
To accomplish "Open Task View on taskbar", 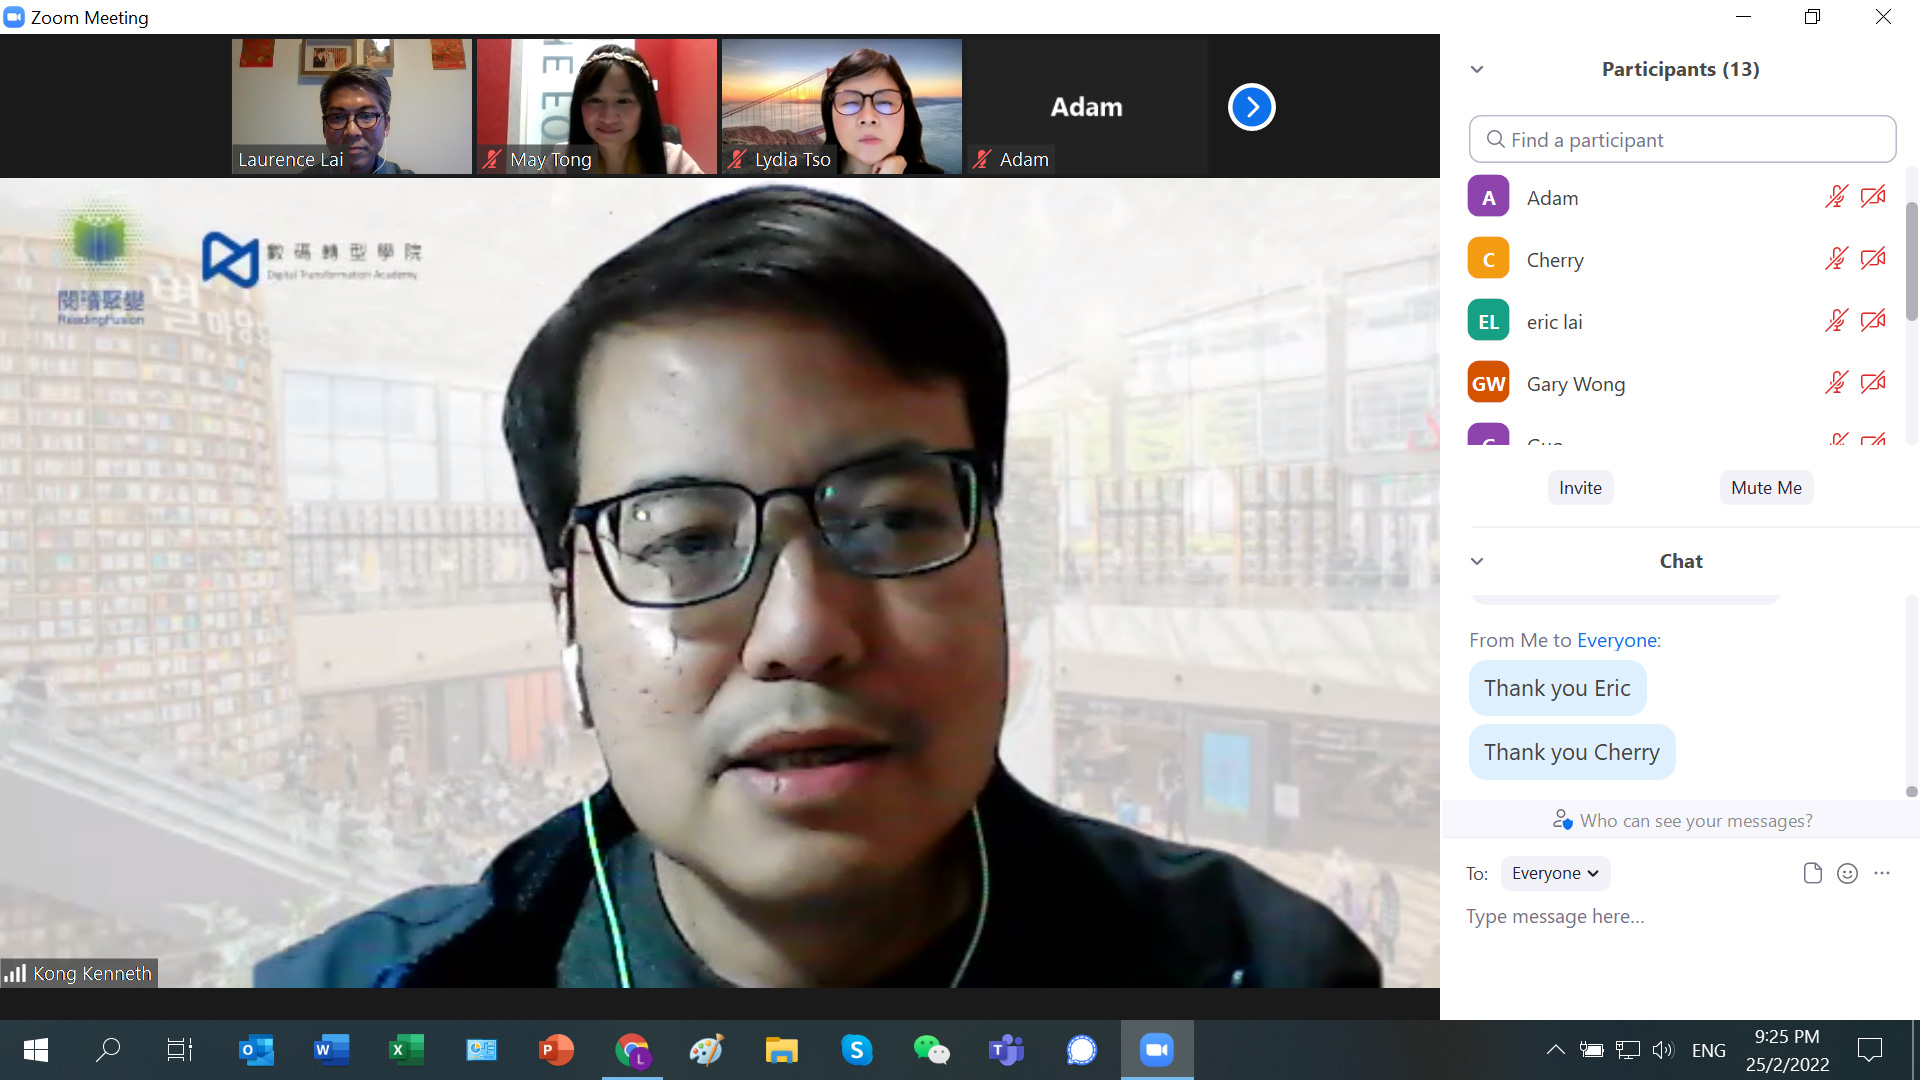I will coord(180,1050).
